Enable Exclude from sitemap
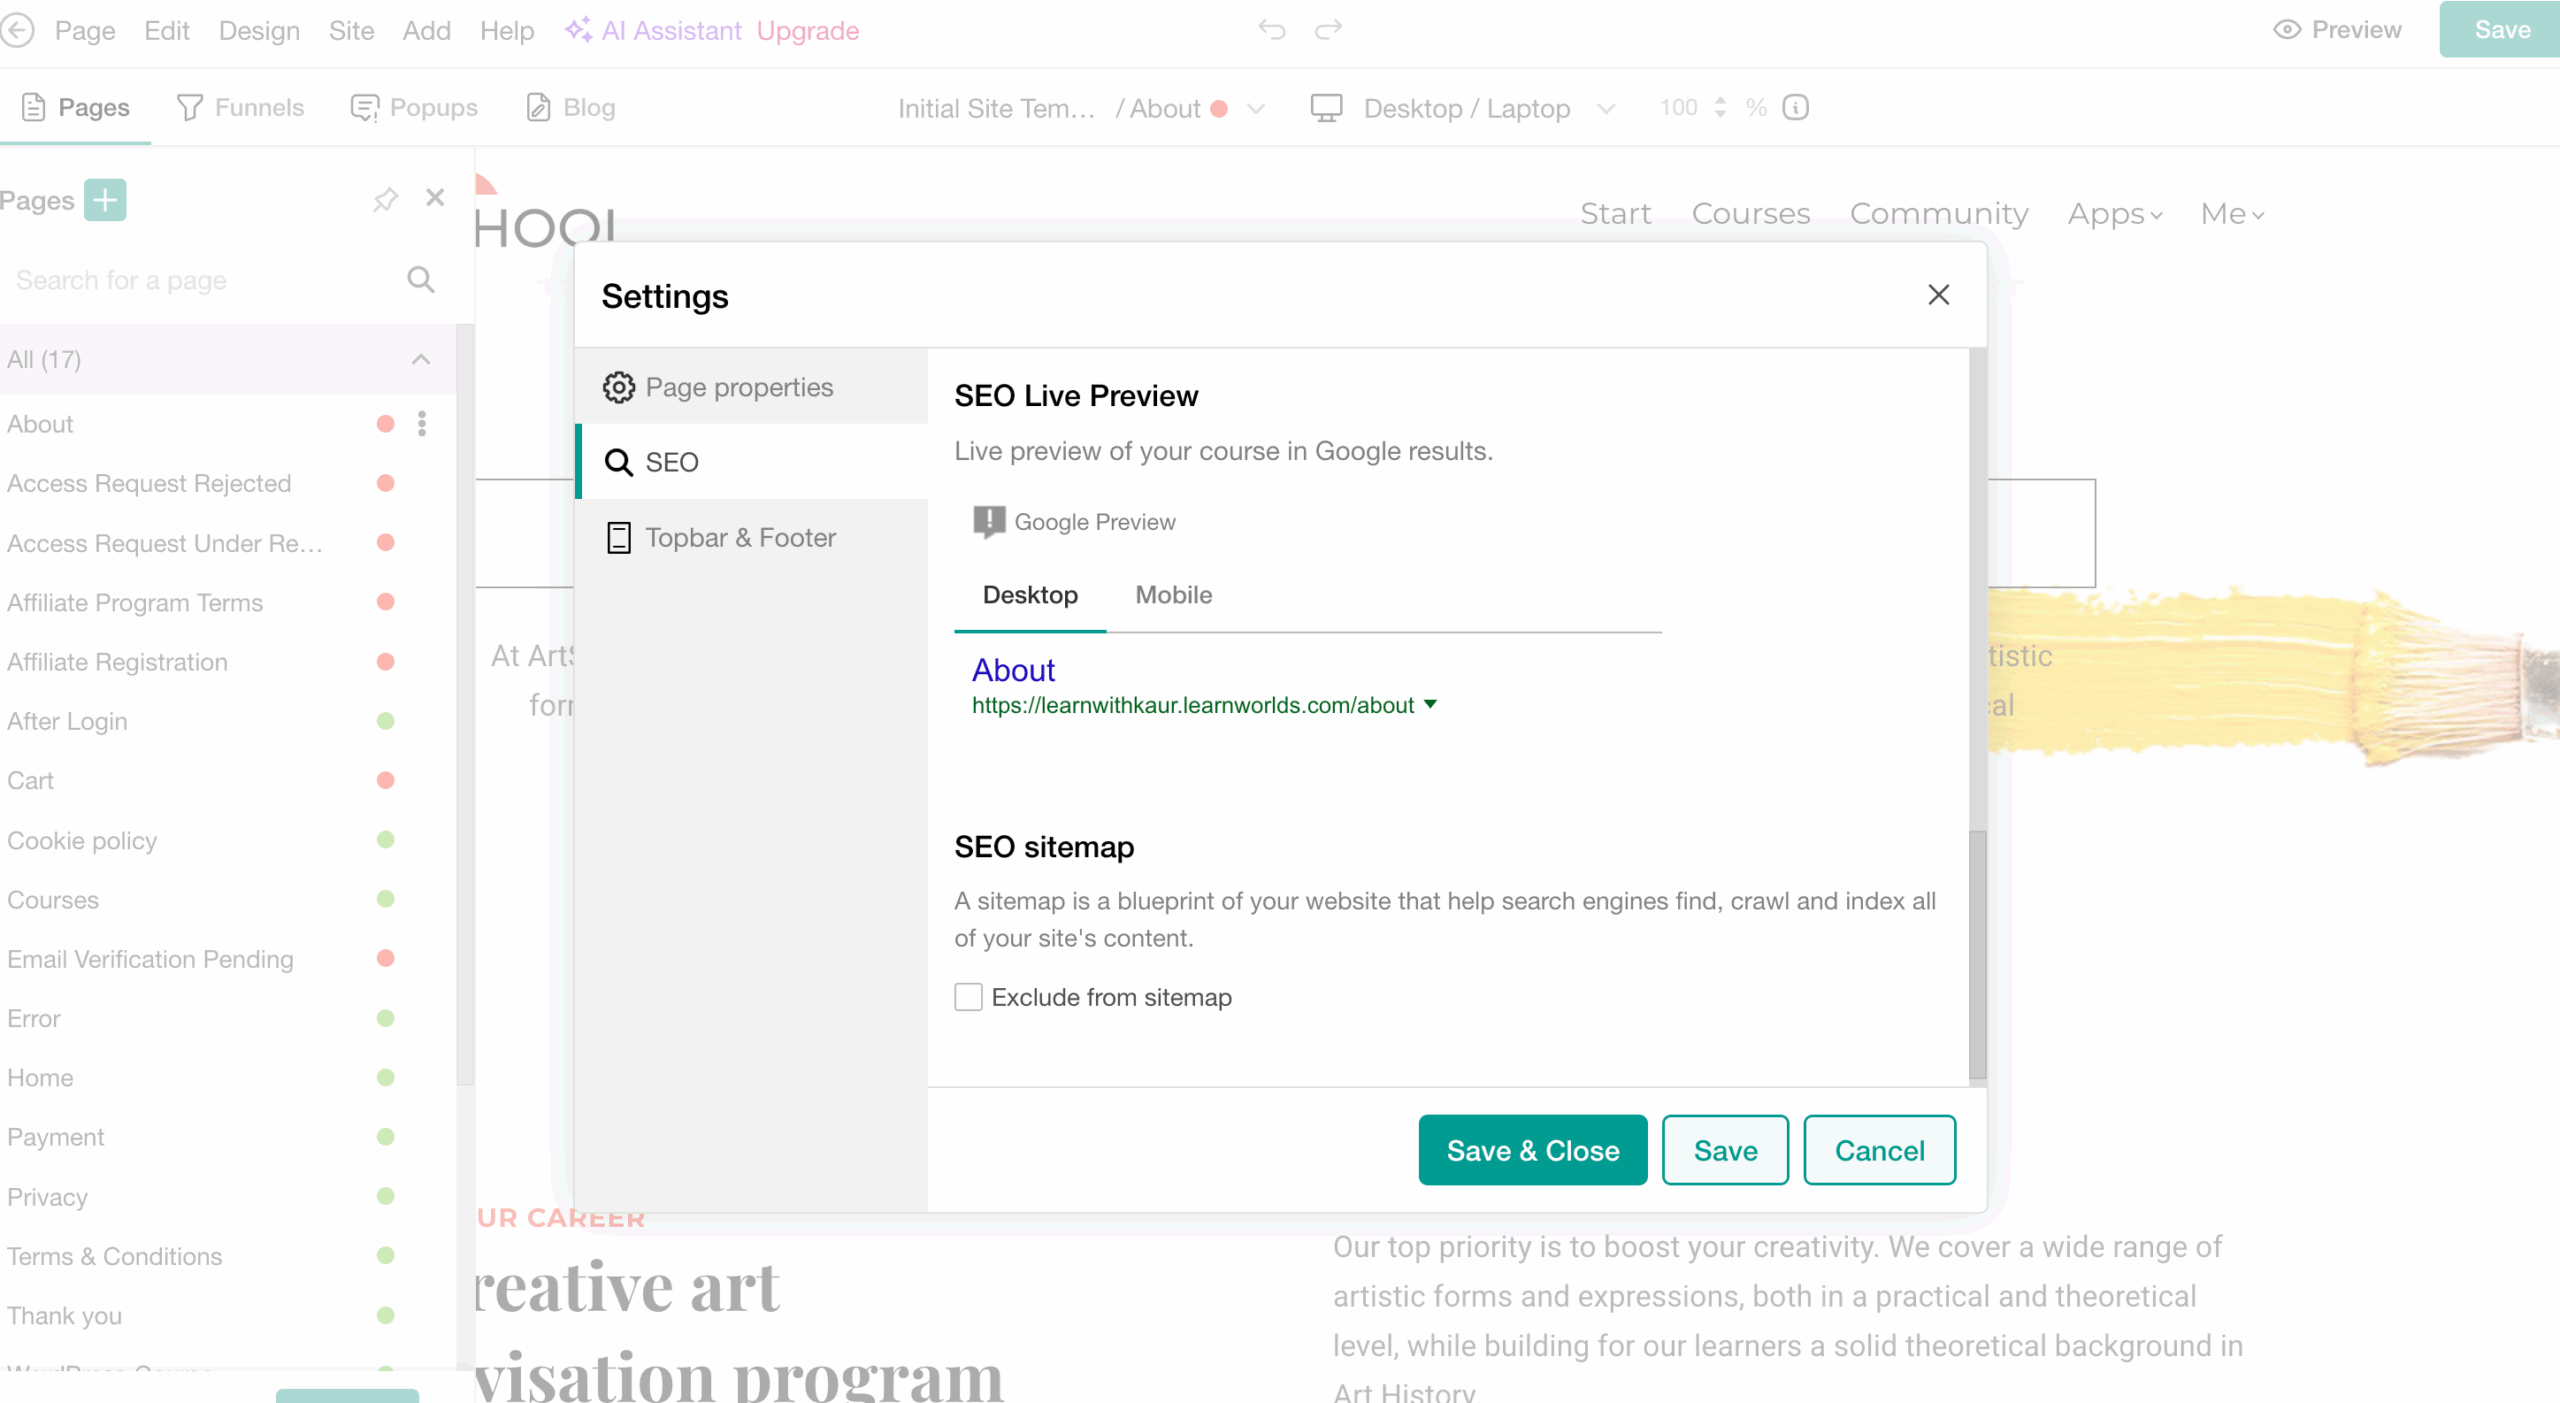Image resolution: width=2560 pixels, height=1403 pixels. click(968, 997)
